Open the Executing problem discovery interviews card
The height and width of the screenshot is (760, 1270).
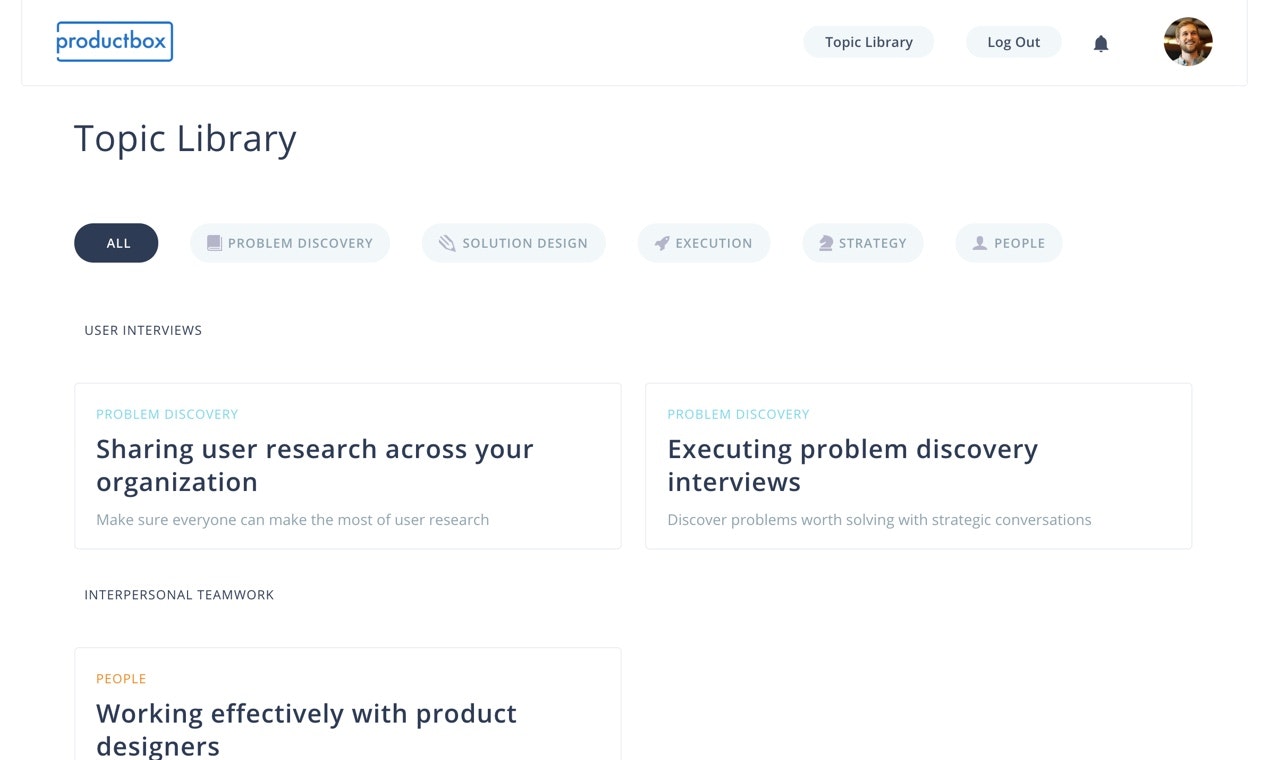coord(918,465)
